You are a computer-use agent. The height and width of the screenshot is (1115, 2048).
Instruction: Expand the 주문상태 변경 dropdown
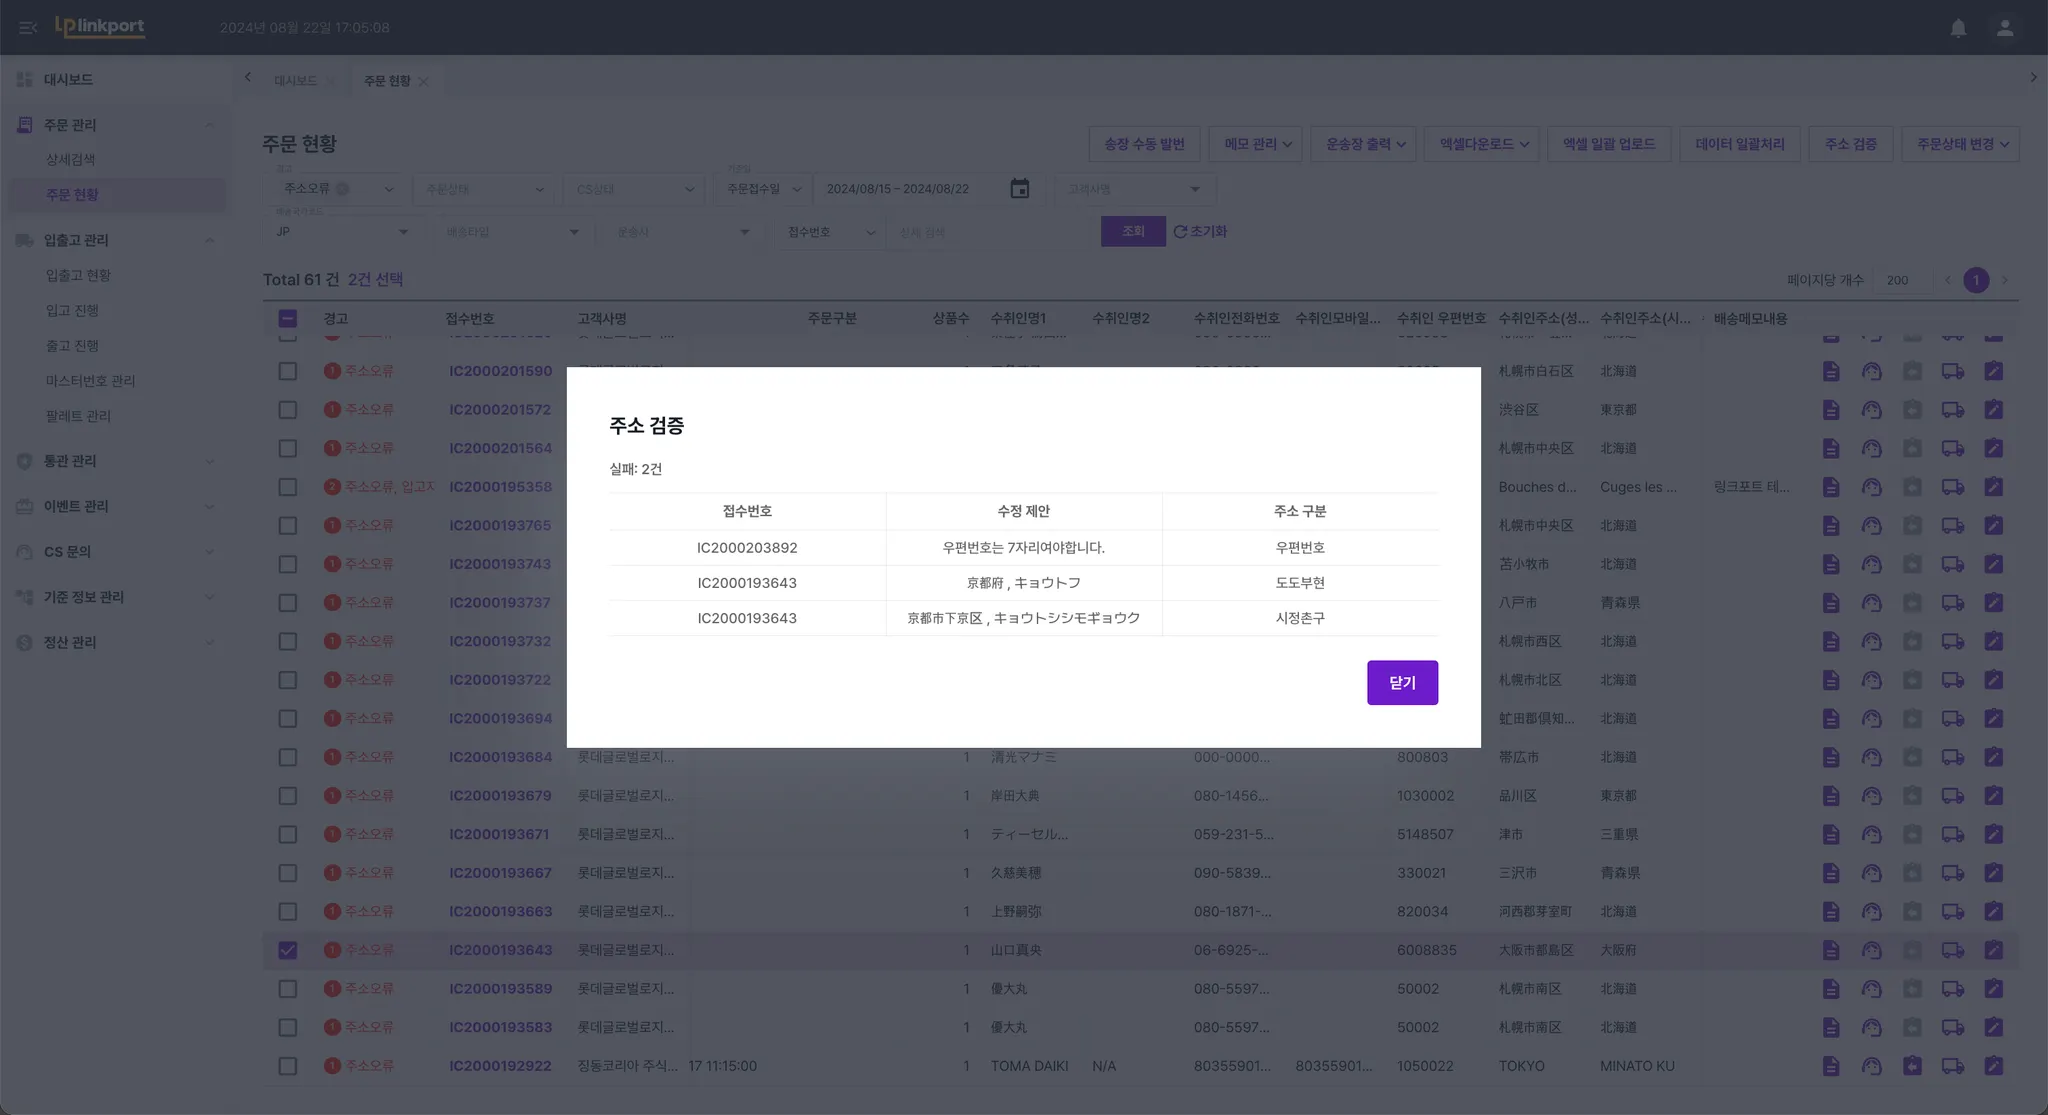pyautogui.click(x=1961, y=144)
